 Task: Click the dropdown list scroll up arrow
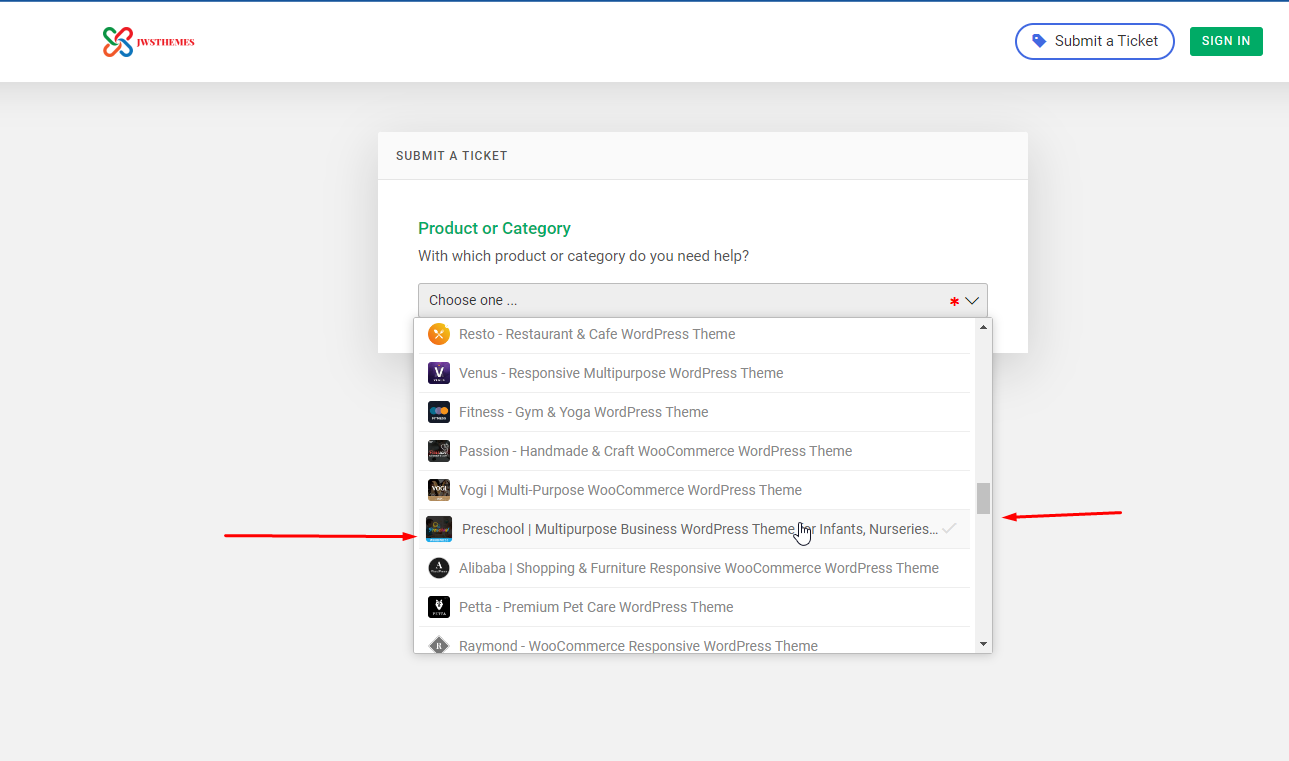point(983,327)
